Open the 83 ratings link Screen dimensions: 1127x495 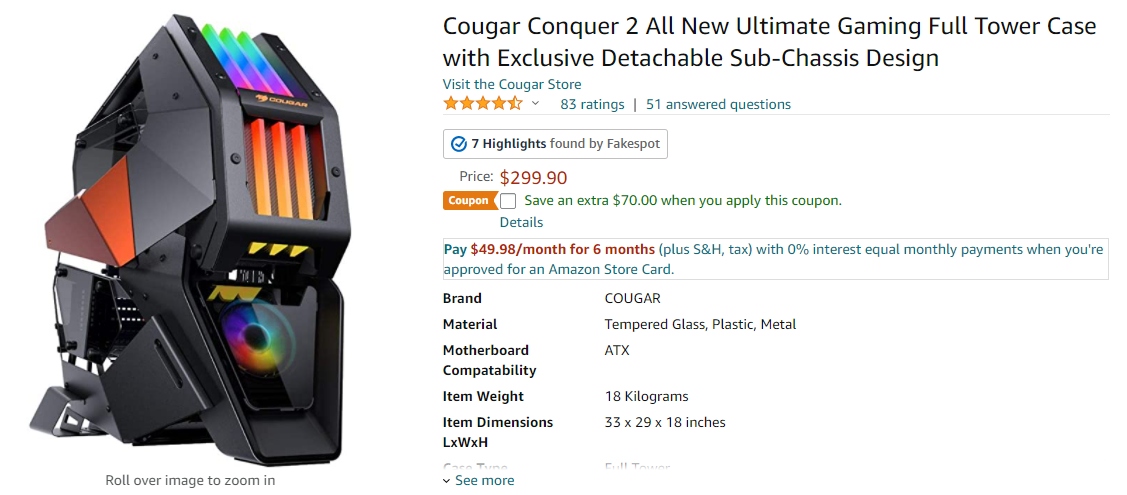click(x=592, y=104)
